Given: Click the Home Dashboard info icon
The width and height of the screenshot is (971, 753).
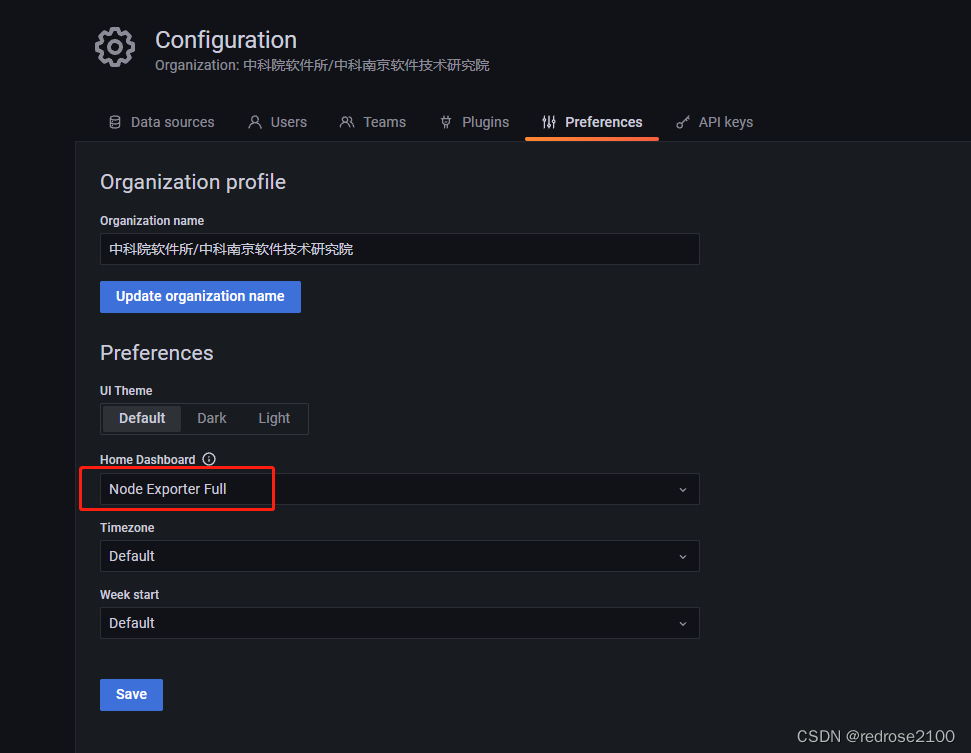Looking at the screenshot, I should (209, 459).
